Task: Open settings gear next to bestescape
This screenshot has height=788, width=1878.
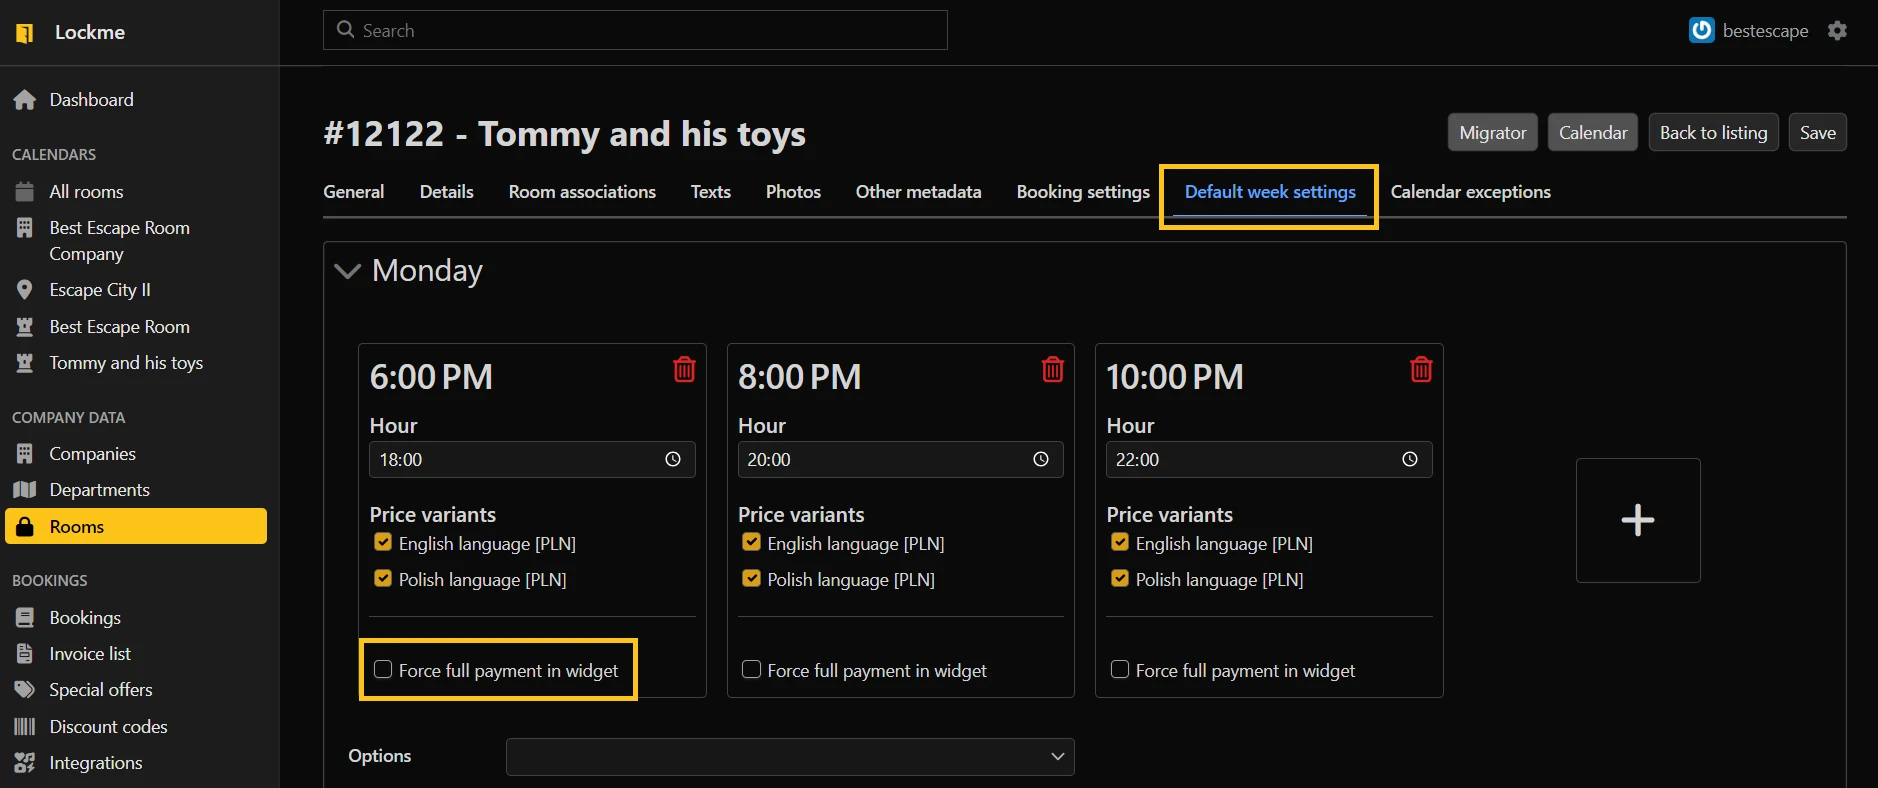Action: [1837, 31]
